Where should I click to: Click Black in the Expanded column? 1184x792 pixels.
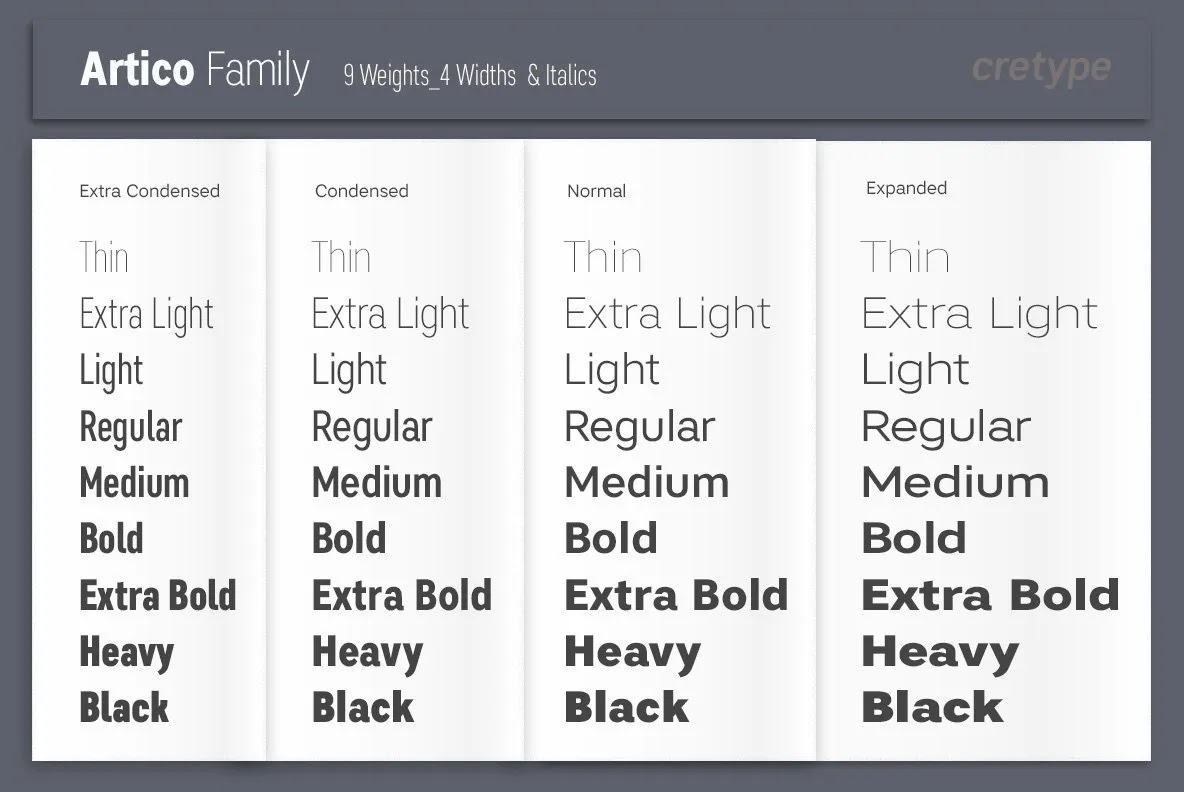[933, 708]
